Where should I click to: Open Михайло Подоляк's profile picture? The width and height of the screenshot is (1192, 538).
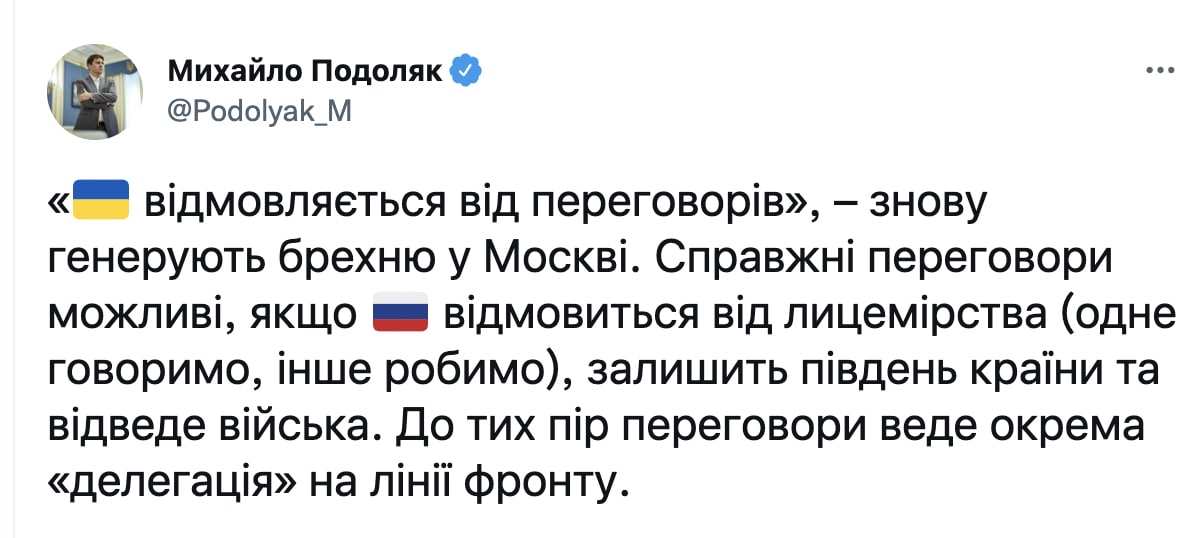[95, 91]
